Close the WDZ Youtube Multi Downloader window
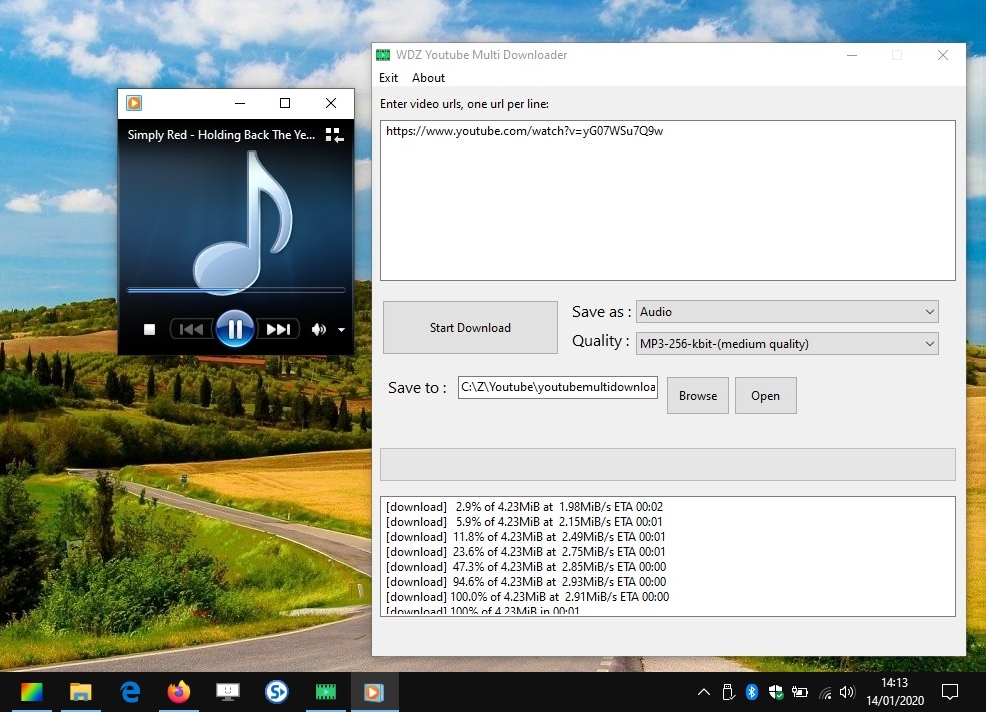The image size is (986, 712). 943,55
